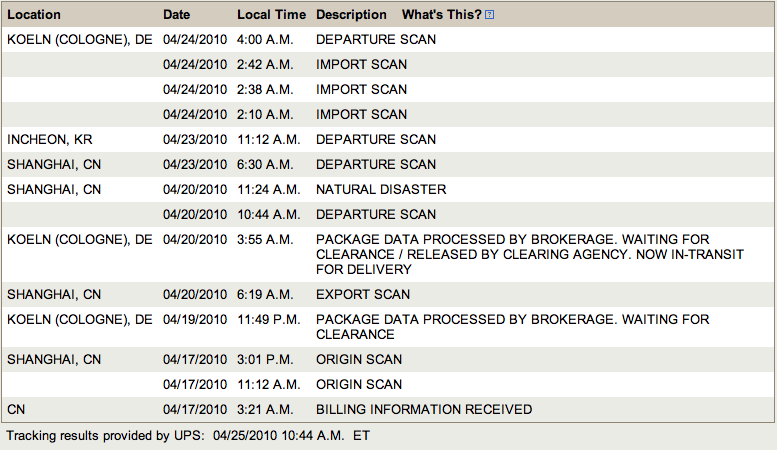Click the 2:10 A.M. IMPORT SCAN row
The width and height of the screenshot is (777, 450).
388,114
